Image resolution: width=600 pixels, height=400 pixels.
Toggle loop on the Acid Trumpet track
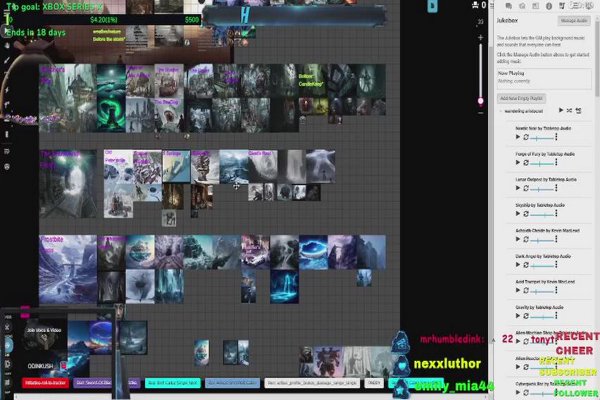pos(526,290)
